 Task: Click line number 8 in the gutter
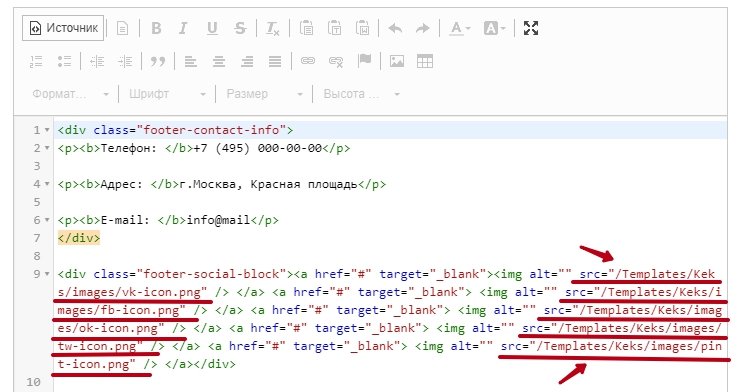tap(37, 256)
